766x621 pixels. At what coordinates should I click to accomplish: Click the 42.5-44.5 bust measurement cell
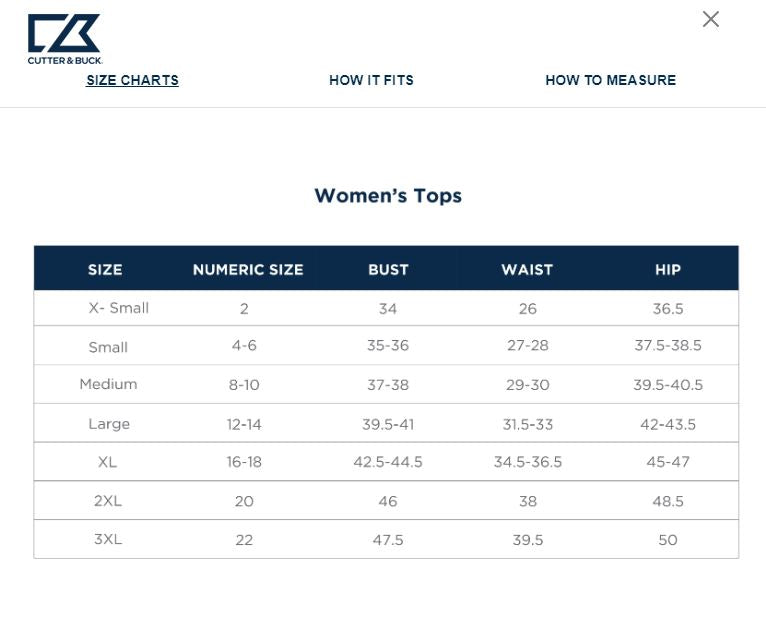[388, 462]
